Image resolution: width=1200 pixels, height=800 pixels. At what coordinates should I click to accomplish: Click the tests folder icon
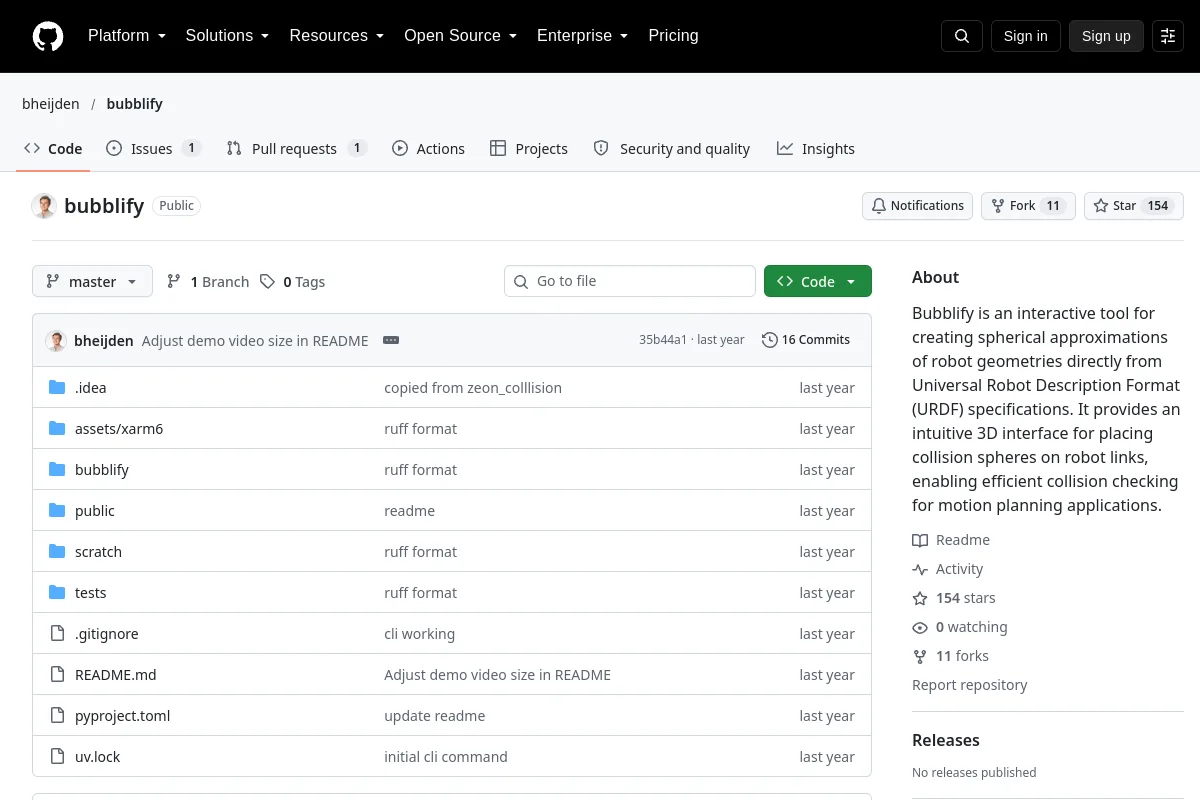click(x=57, y=593)
